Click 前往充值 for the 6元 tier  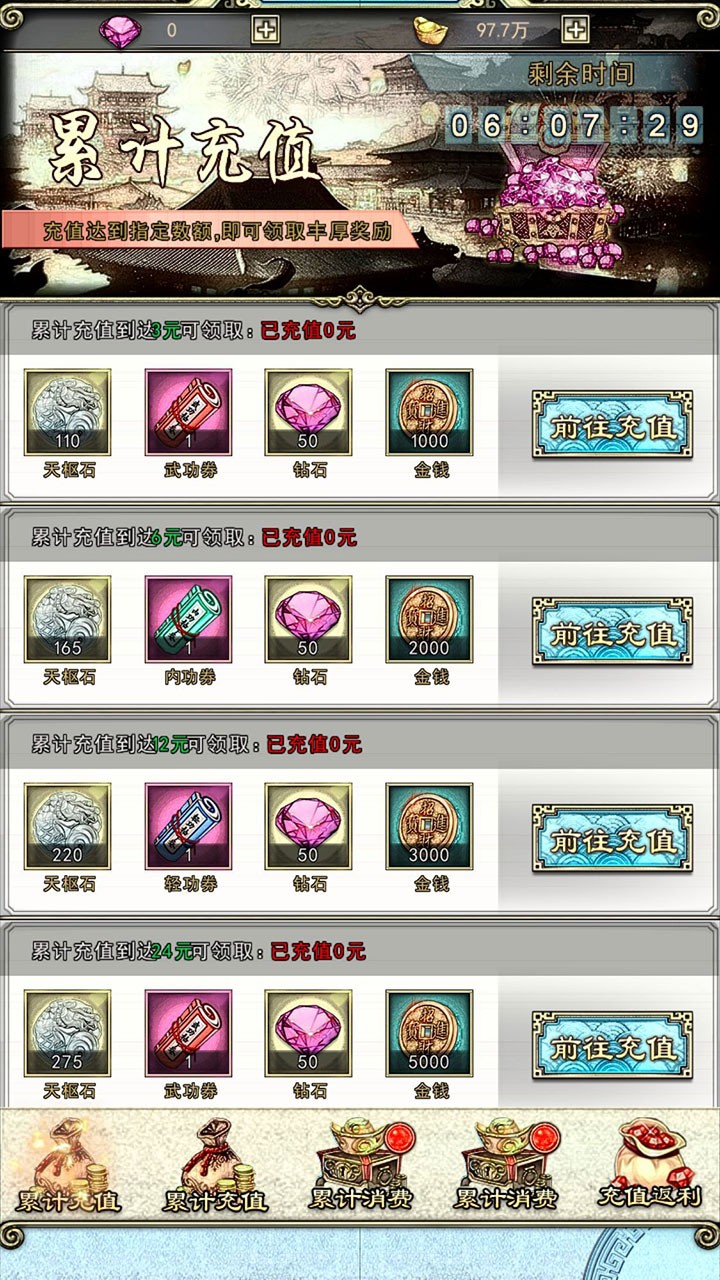[x=612, y=632]
